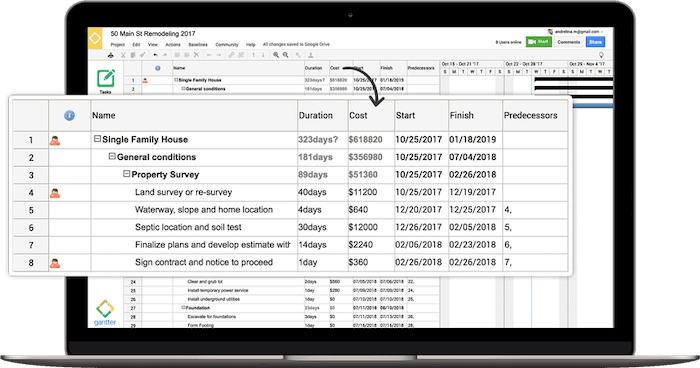Open the Actions menu
This screenshot has height=368, width=700.
[173, 45]
